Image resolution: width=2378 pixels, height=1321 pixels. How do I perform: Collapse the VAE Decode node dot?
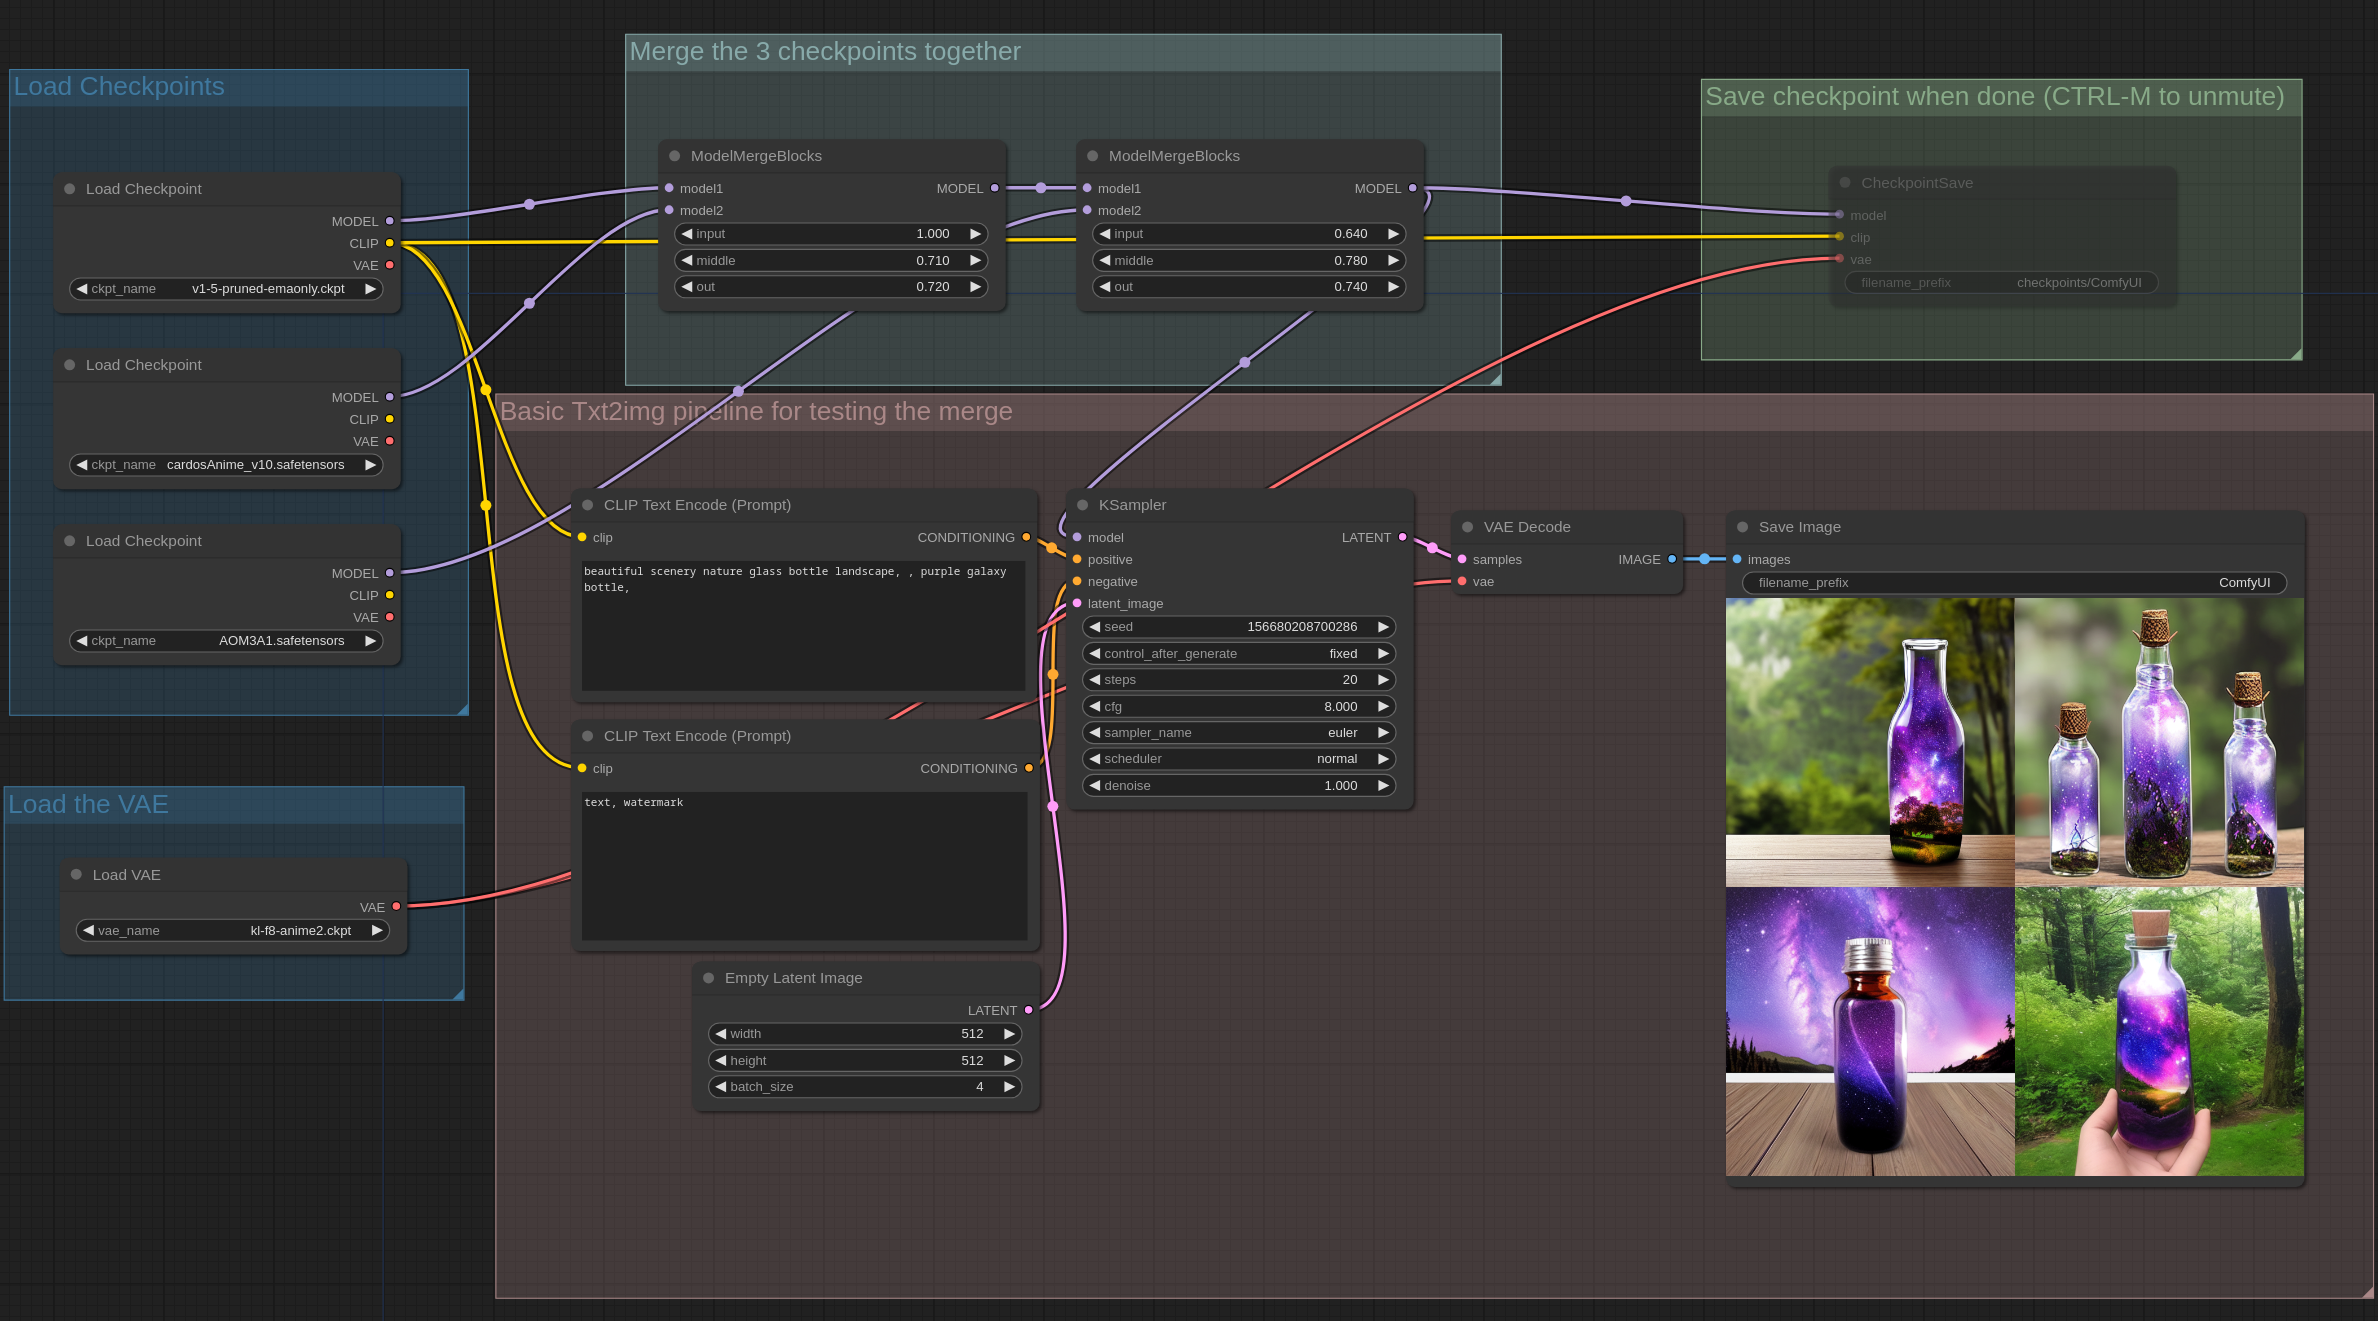pos(1467,527)
